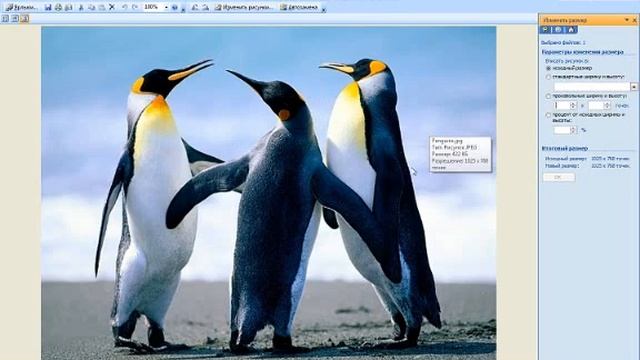Open the Изменить размер task pane menu arrow

coord(627,20)
